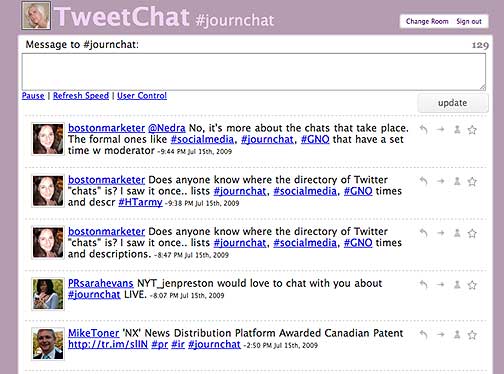Open the http://tr.im/sIIN link
This screenshot has height=374, width=504.
coord(108,344)
